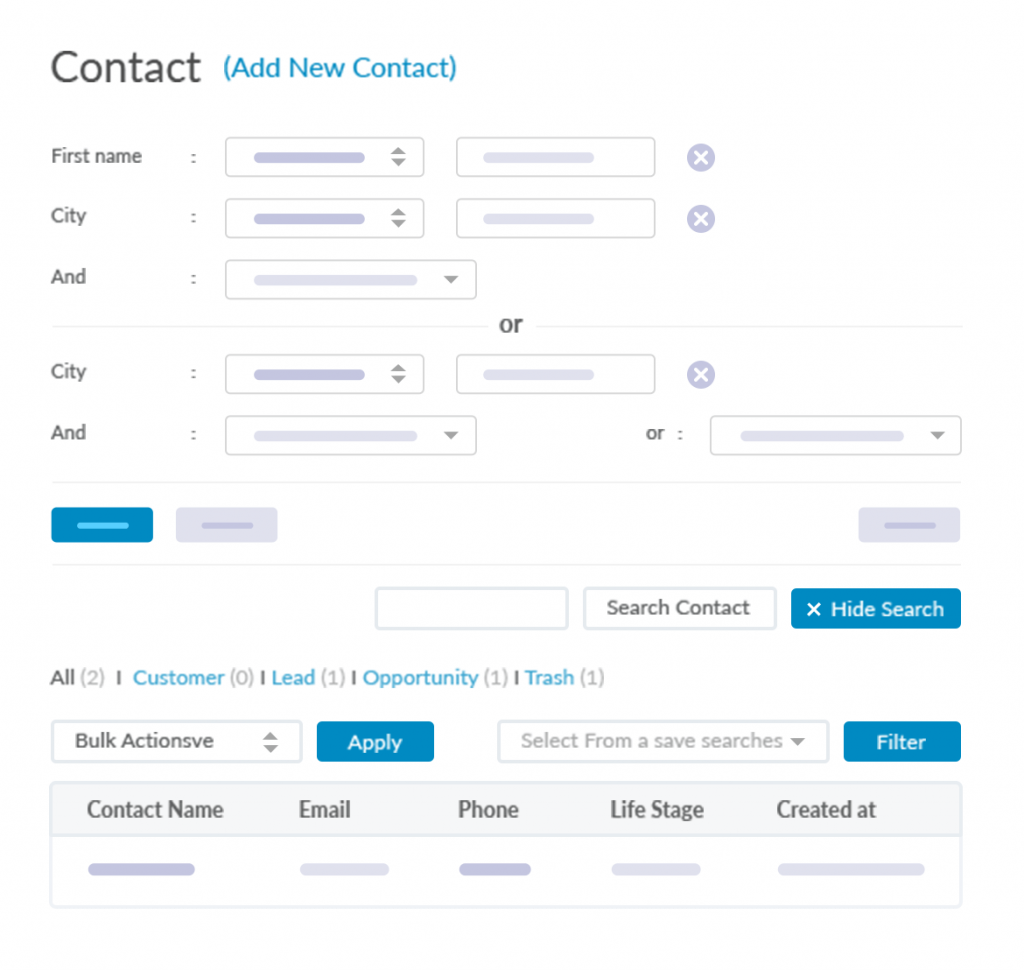This screenshot has height=970, width=1024.
Task: Open the First name condition dropdown
Action: click(324, 158)
